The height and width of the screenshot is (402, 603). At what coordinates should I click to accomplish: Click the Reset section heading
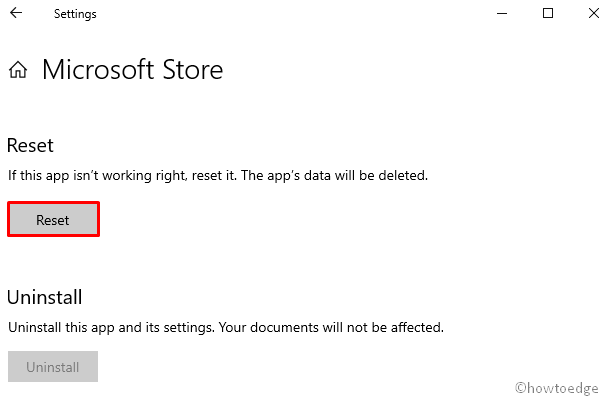pos(30,146)
